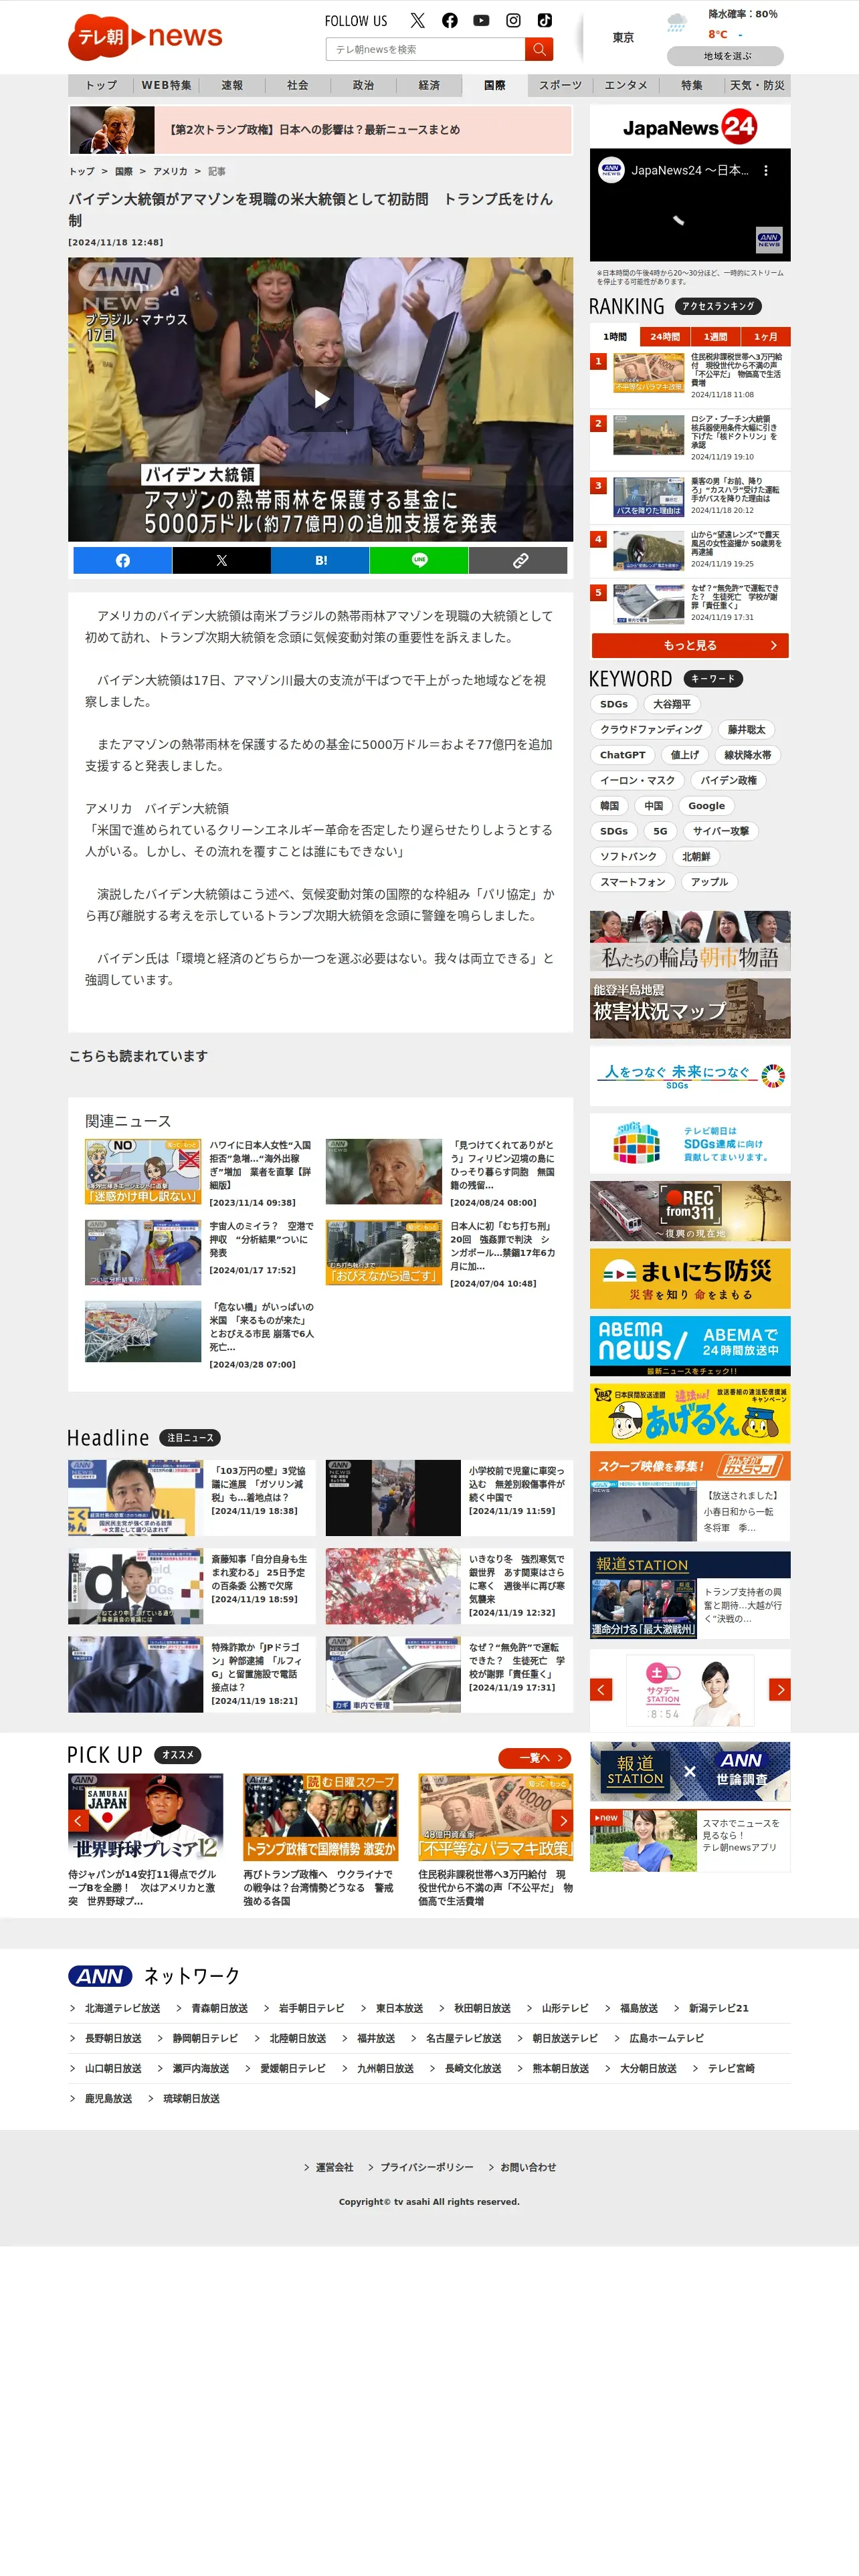Open headline 「103万円の壁」3党協議に進展
Screen dimensions: 859x2576
coord(191,1497)
